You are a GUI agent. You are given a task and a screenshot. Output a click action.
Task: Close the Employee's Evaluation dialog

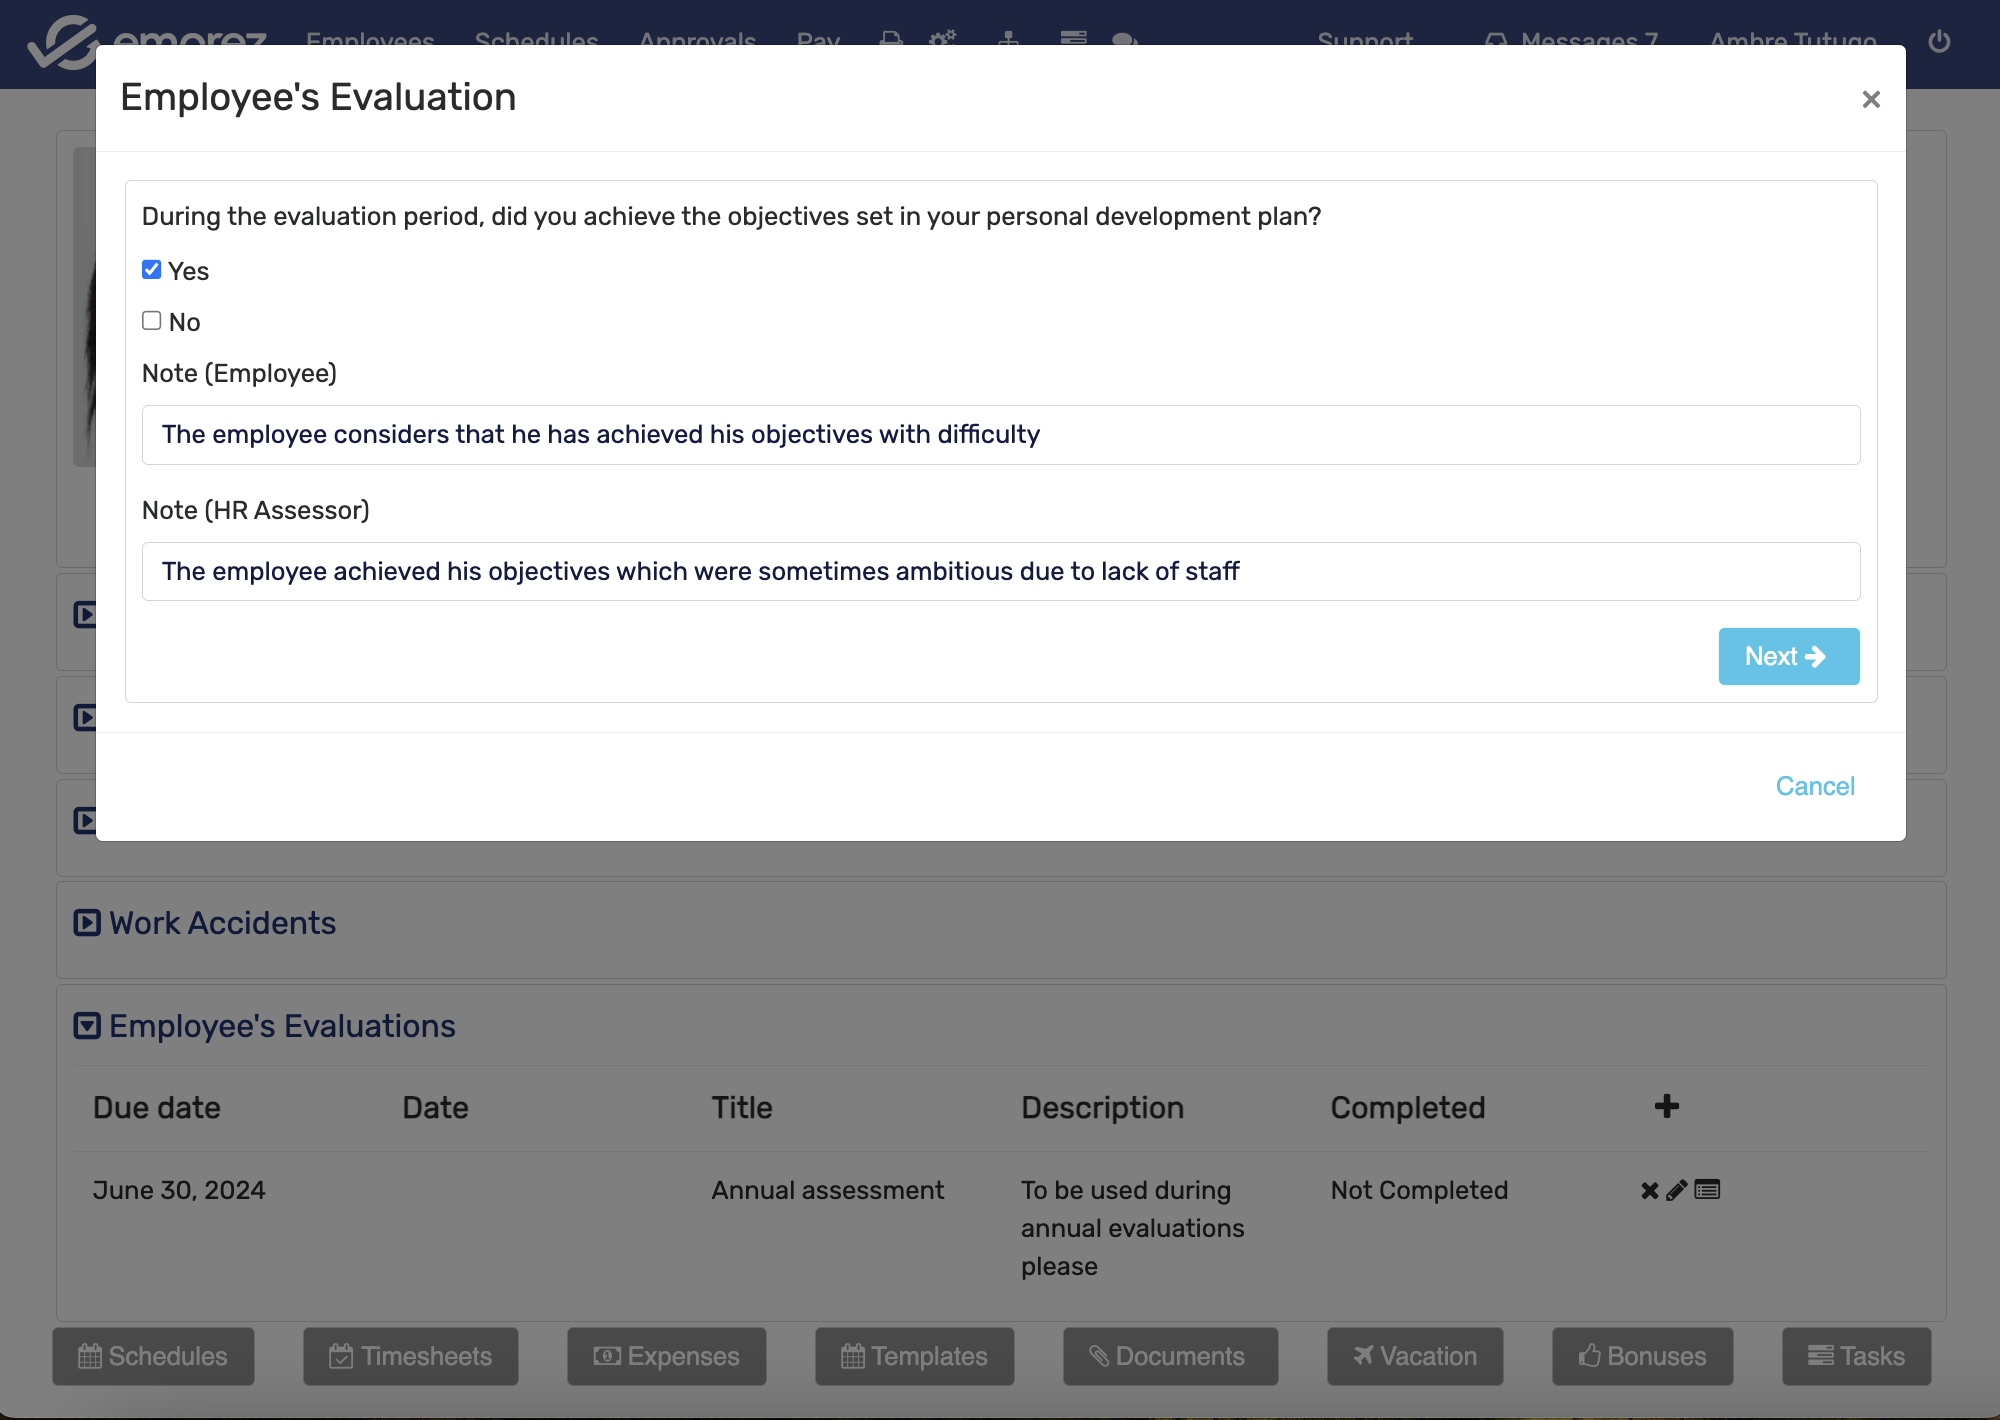(x=1871, y=99)
